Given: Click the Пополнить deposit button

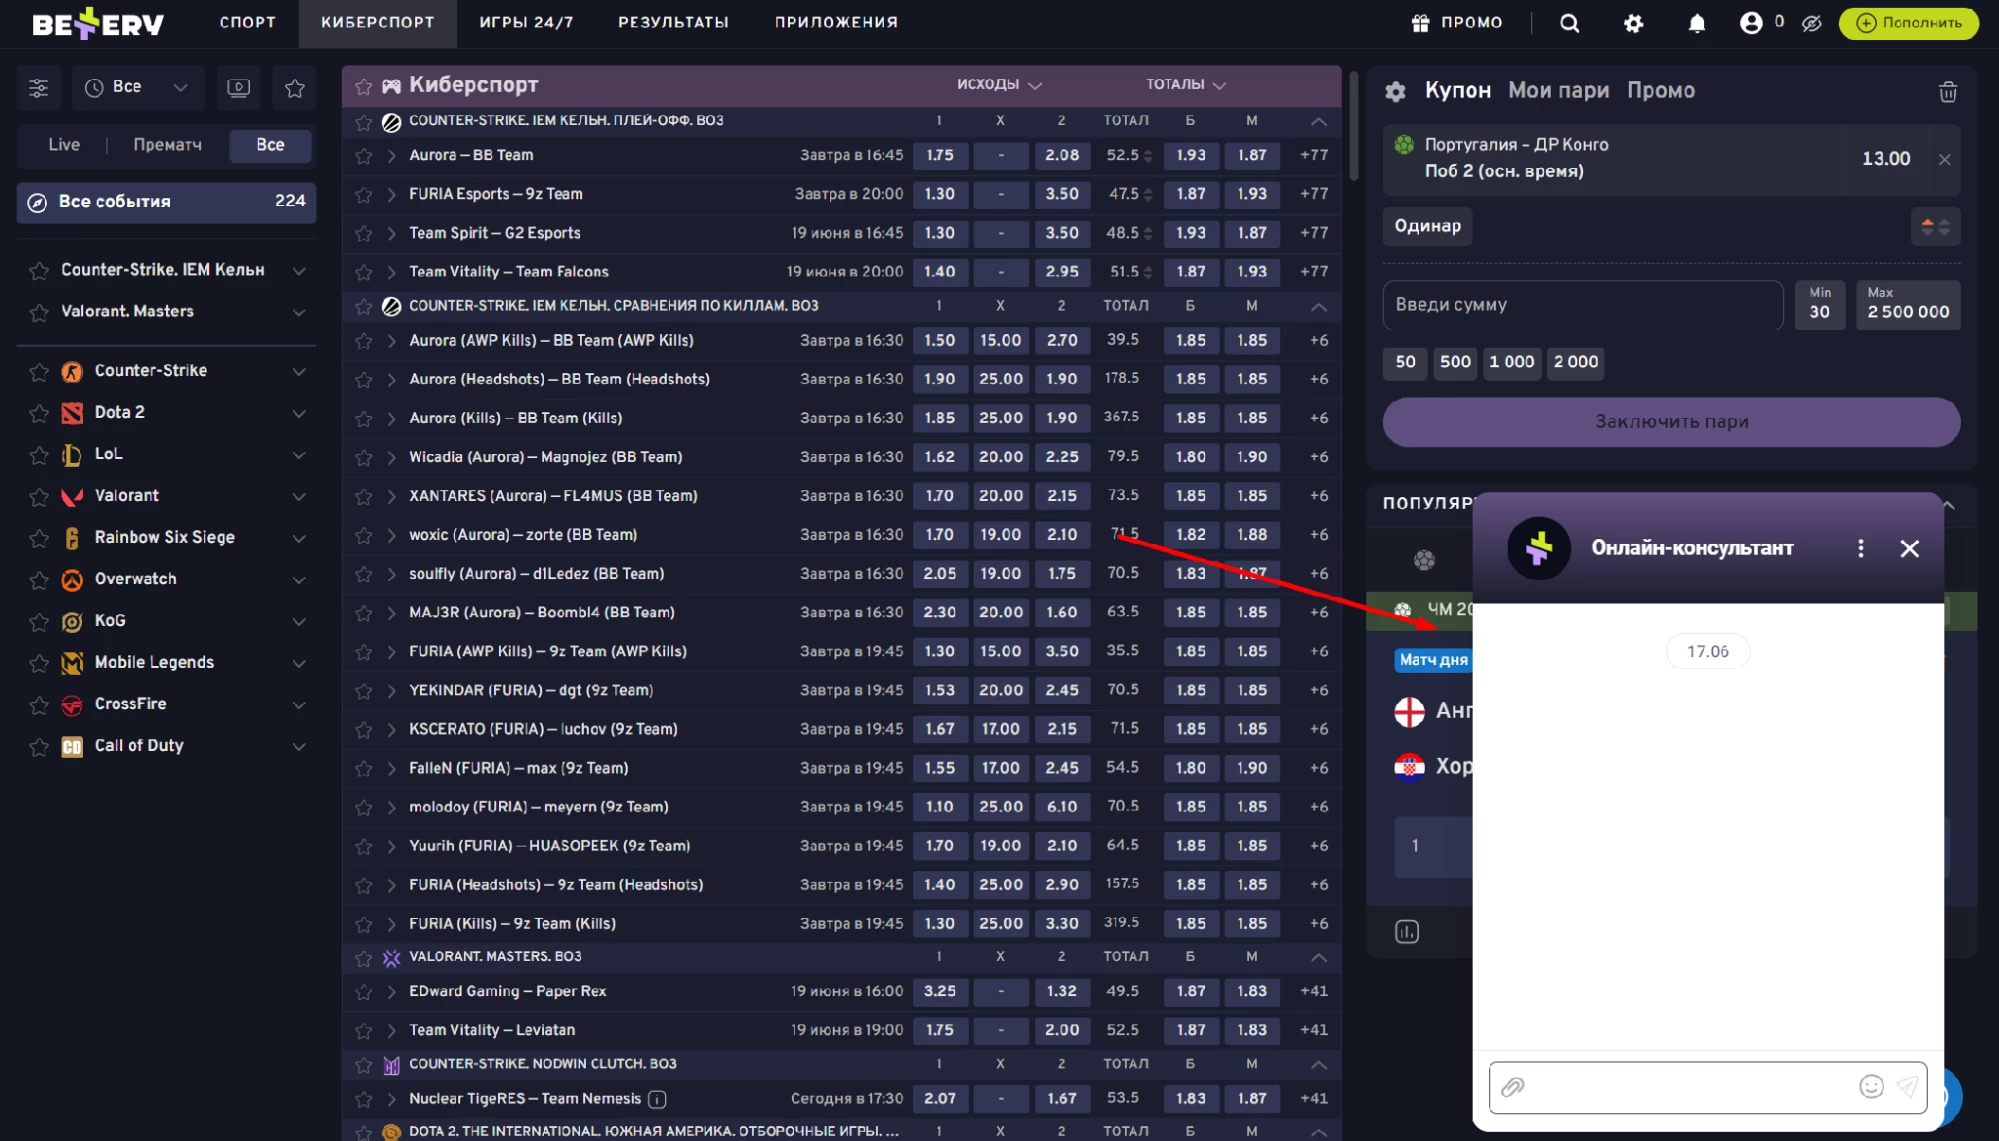Looking at the screenshot, I should click(x=1909, y=23).
